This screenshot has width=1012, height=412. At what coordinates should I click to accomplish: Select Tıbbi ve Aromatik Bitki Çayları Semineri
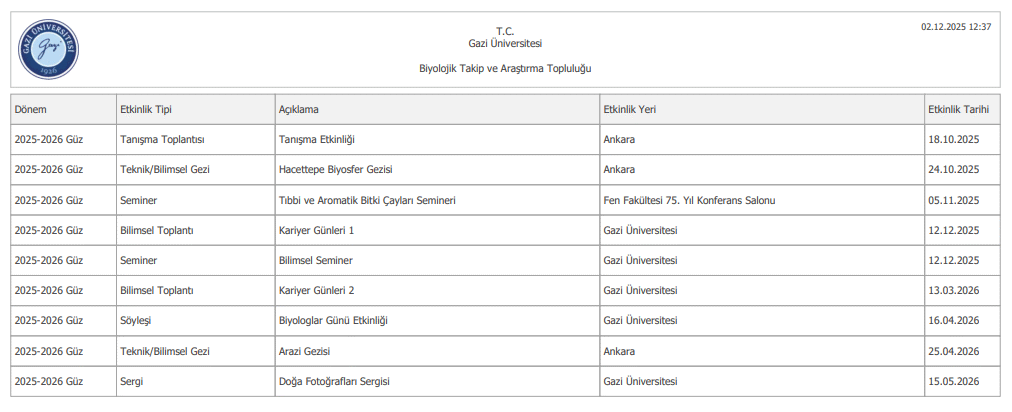tap(367, 200)
